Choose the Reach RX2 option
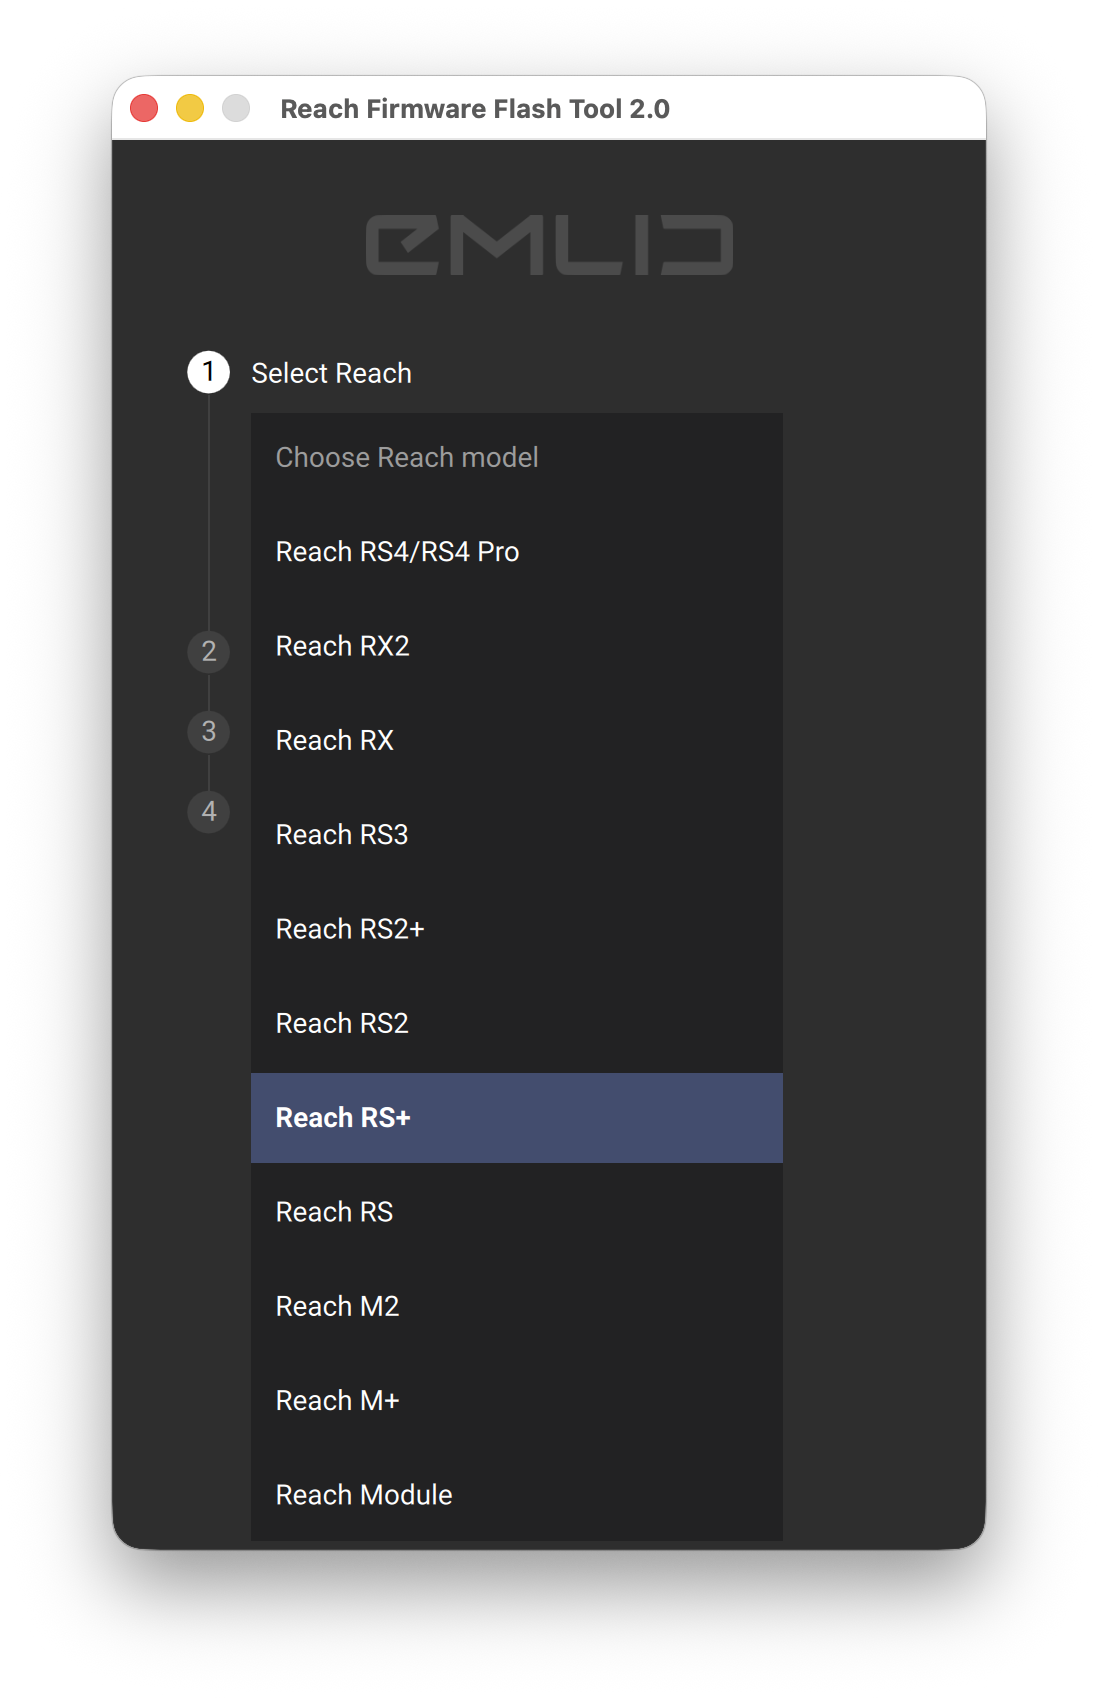This screenshot has height=1698, width=1098. [x=517, y=646]
